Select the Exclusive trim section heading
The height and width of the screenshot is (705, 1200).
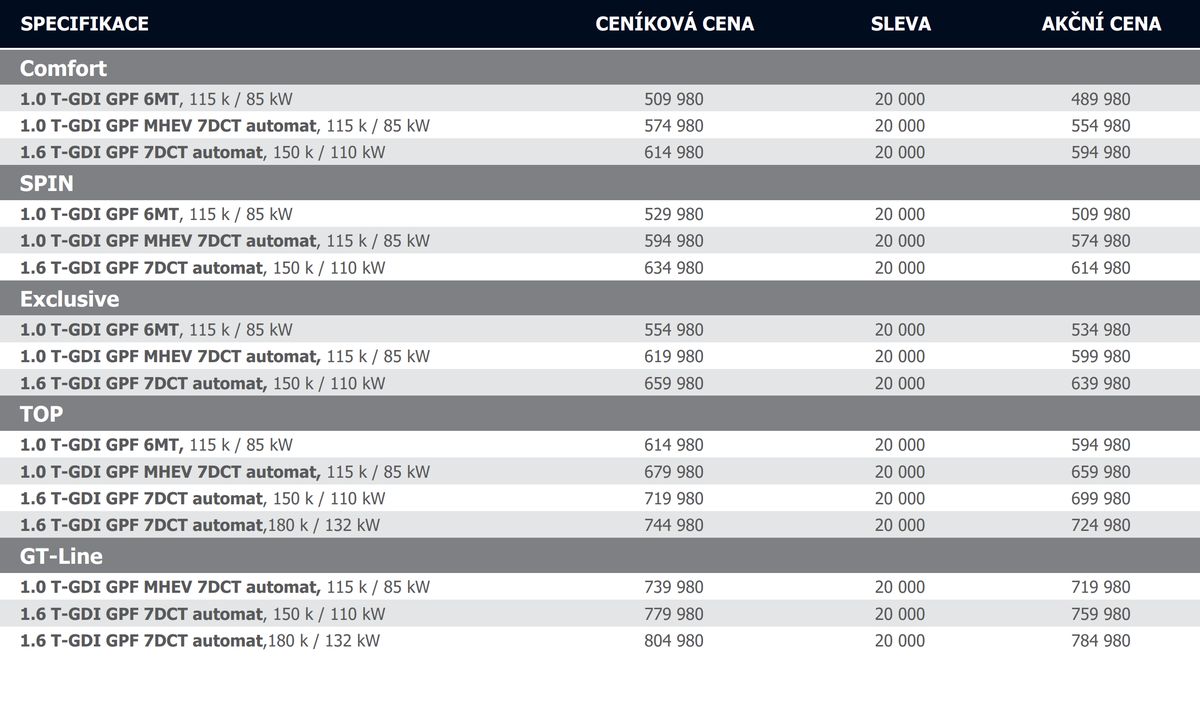pos(69,299)
